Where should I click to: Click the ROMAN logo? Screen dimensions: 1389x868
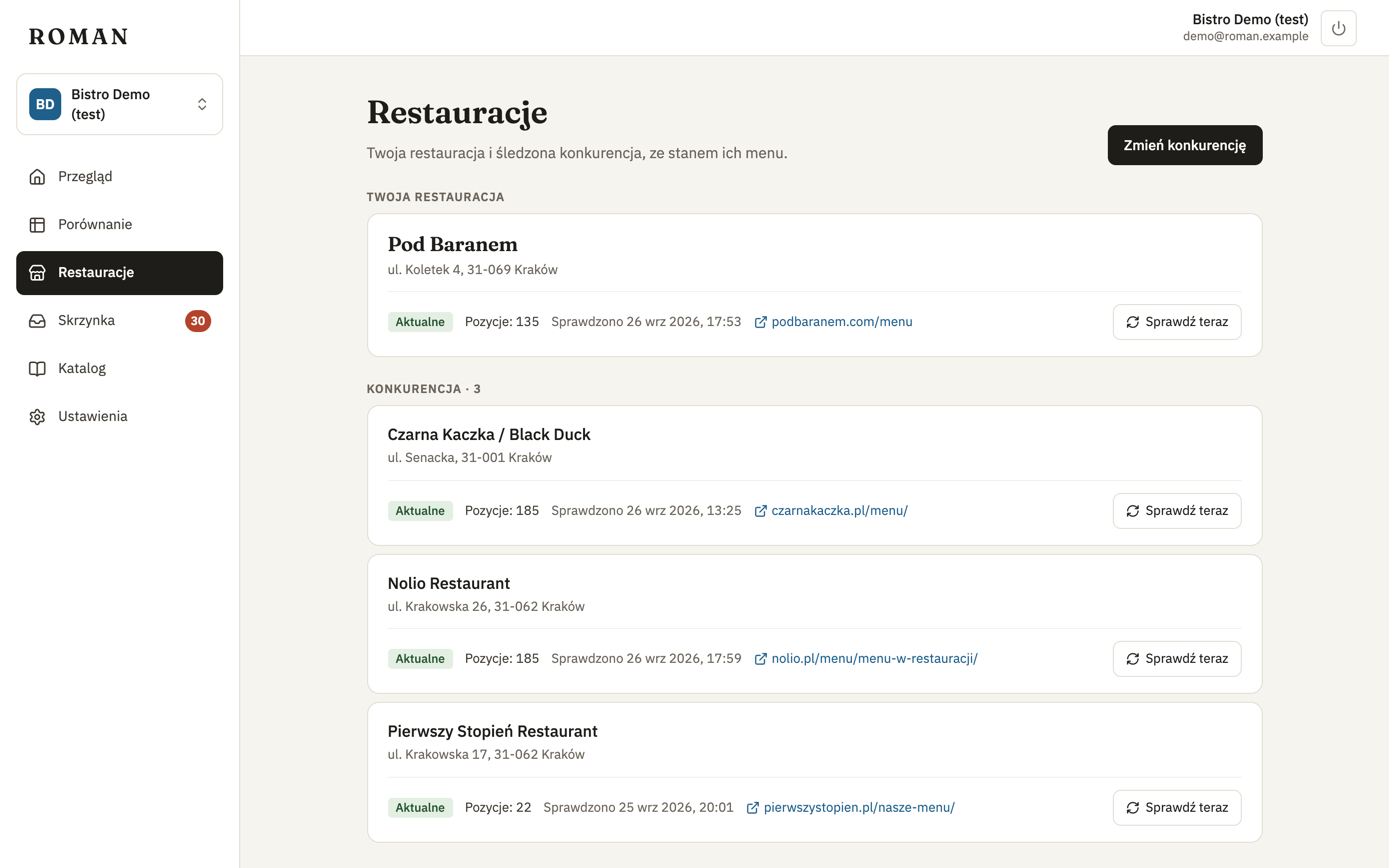(78, 37)
